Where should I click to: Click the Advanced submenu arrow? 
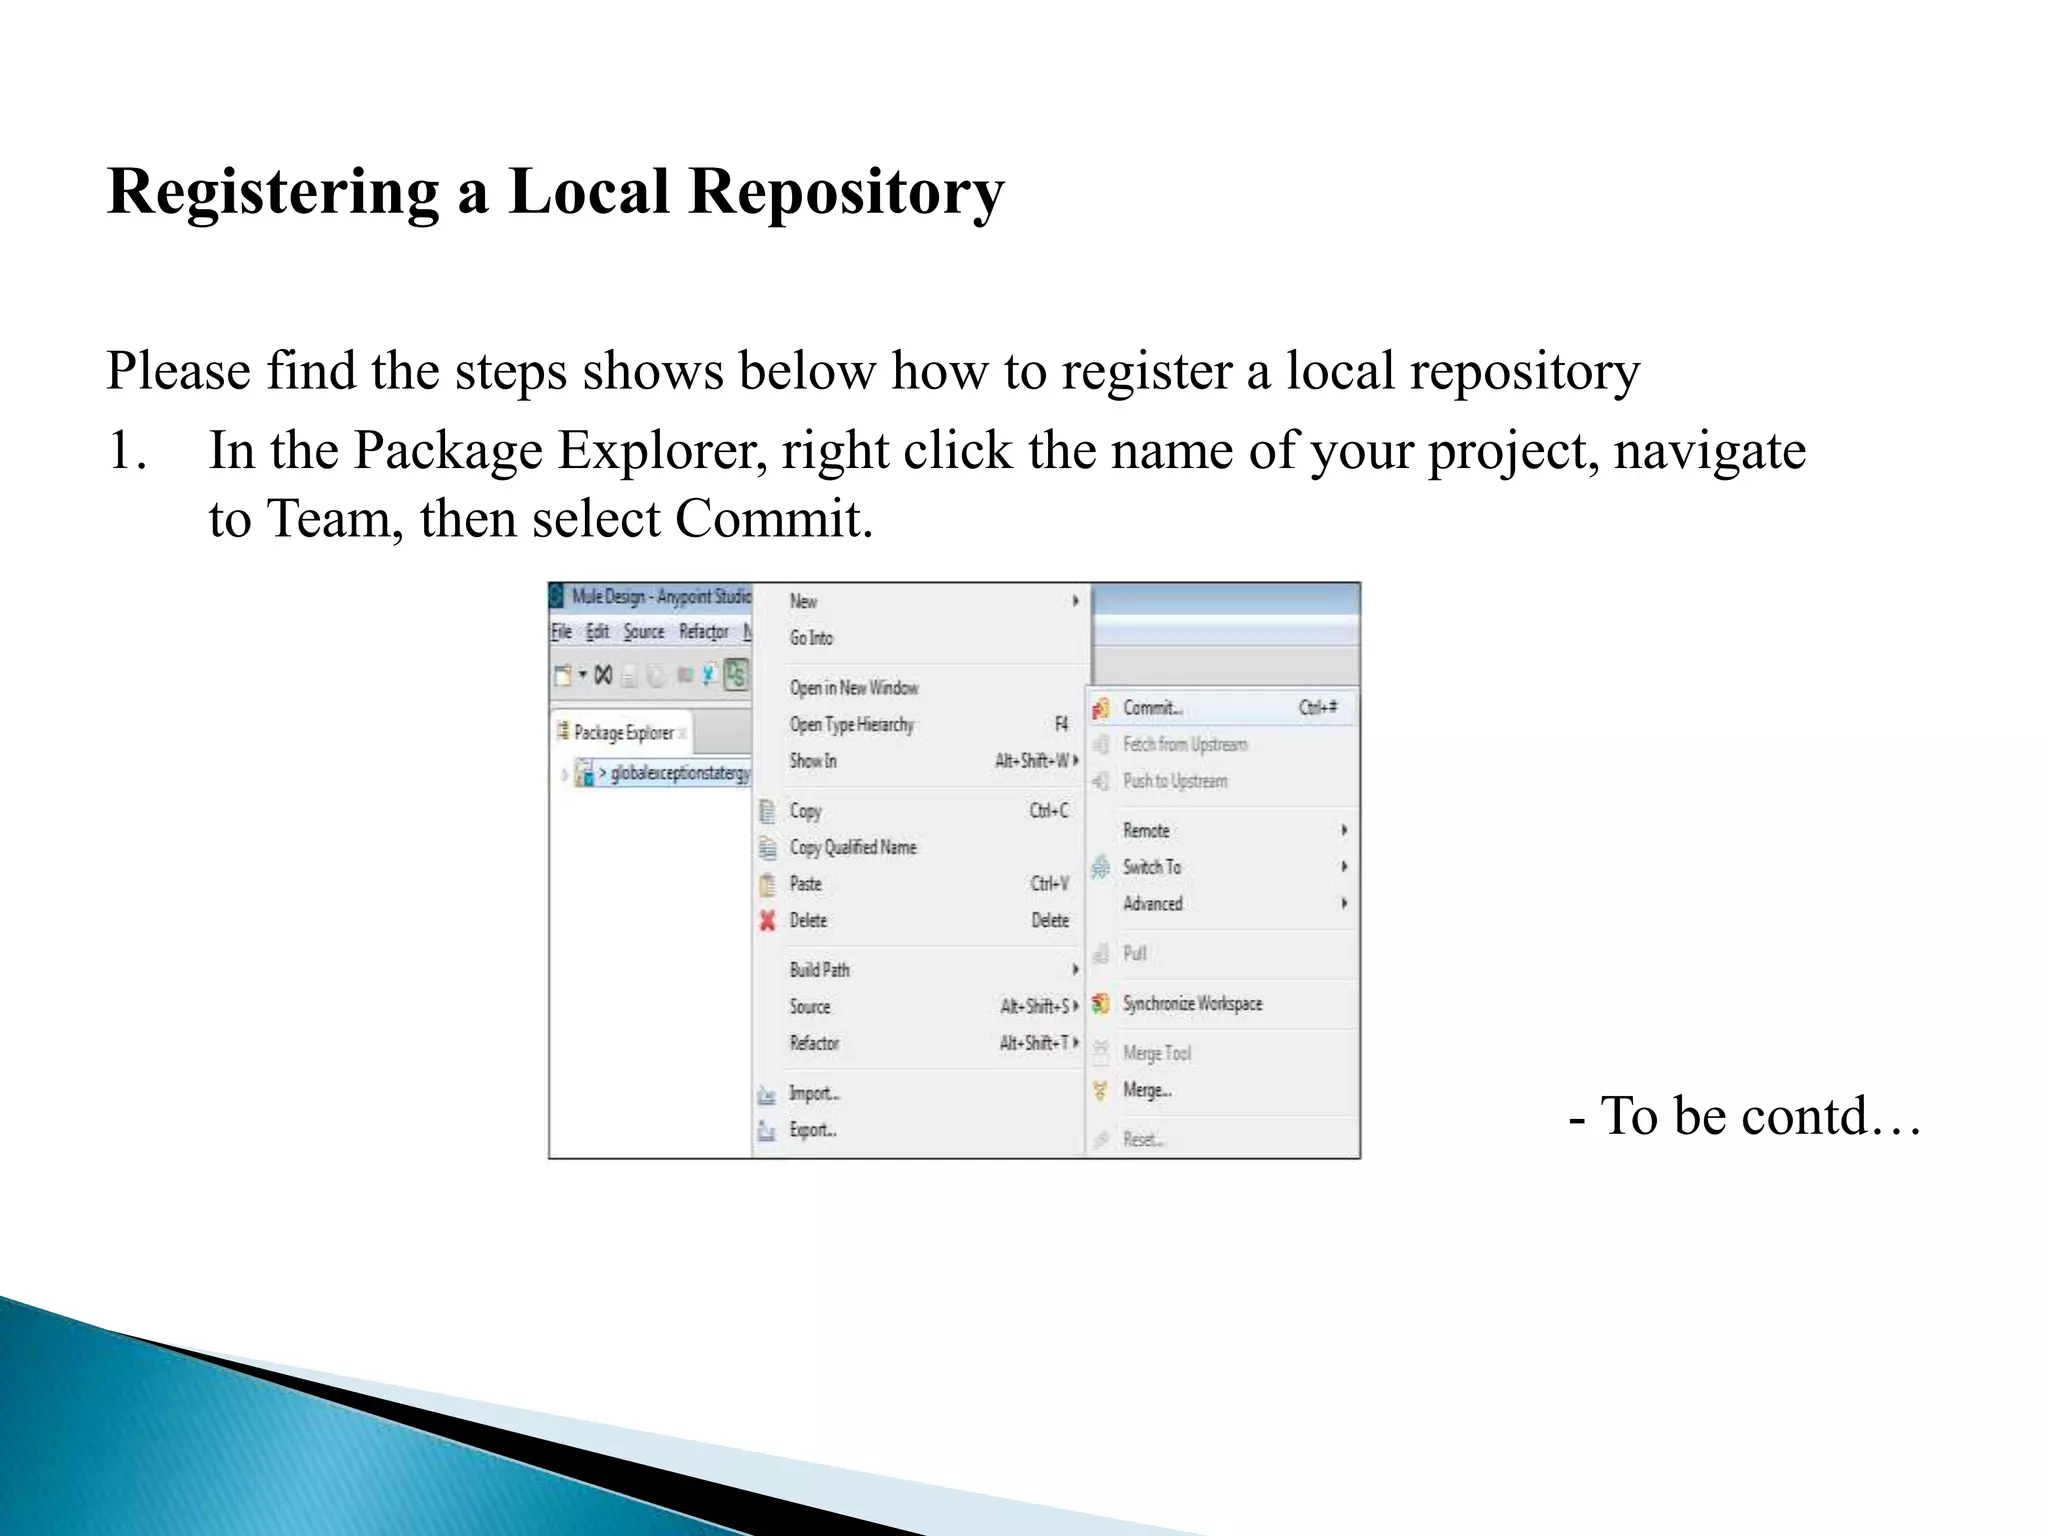[1344, 903]
